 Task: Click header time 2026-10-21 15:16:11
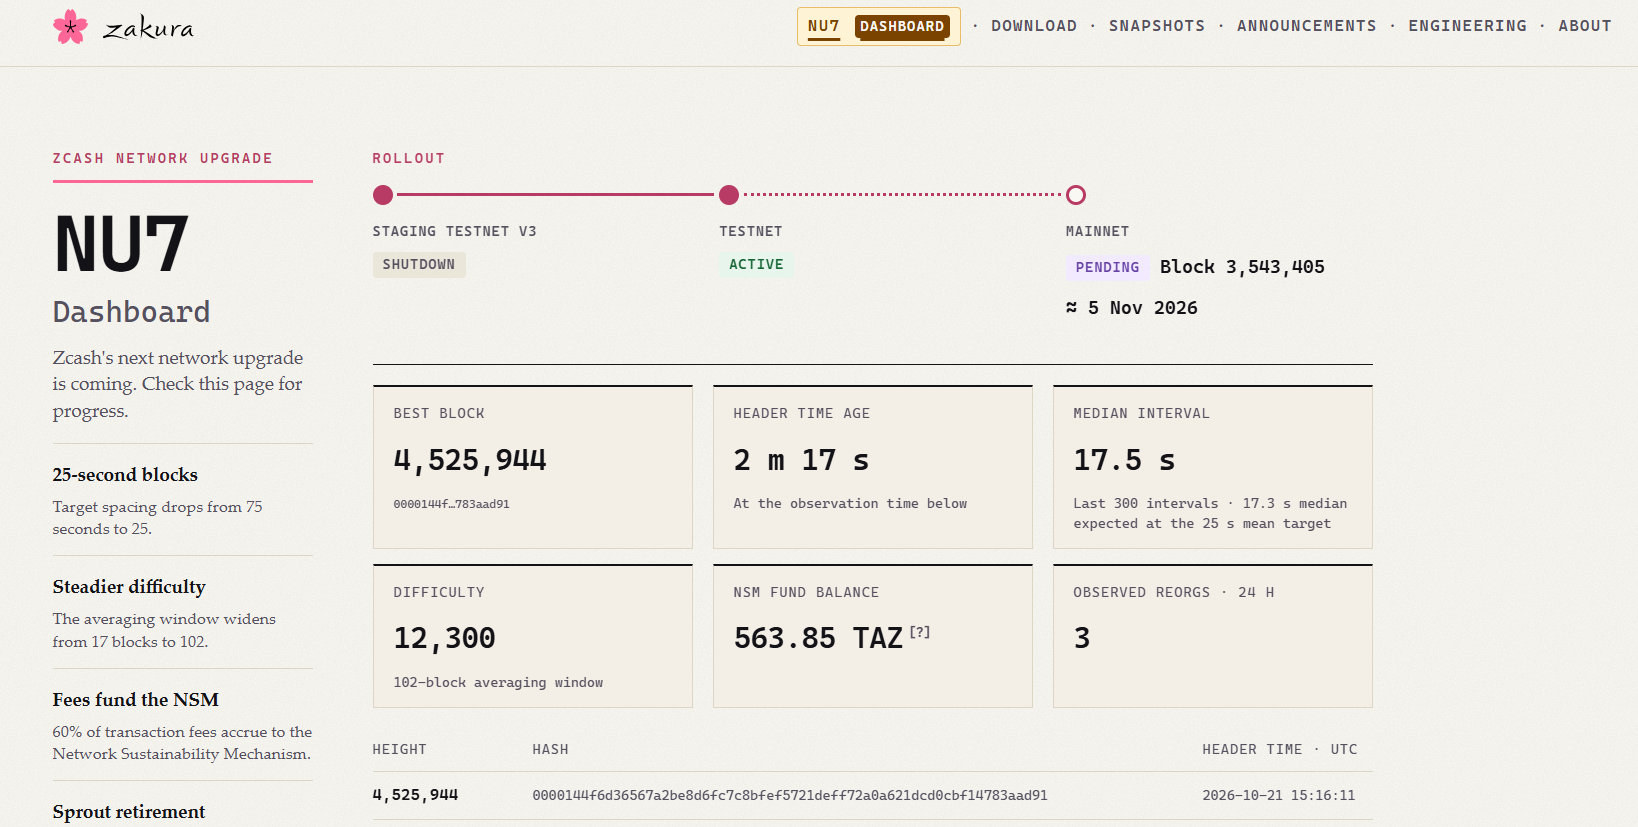[x=1279, y=795]
